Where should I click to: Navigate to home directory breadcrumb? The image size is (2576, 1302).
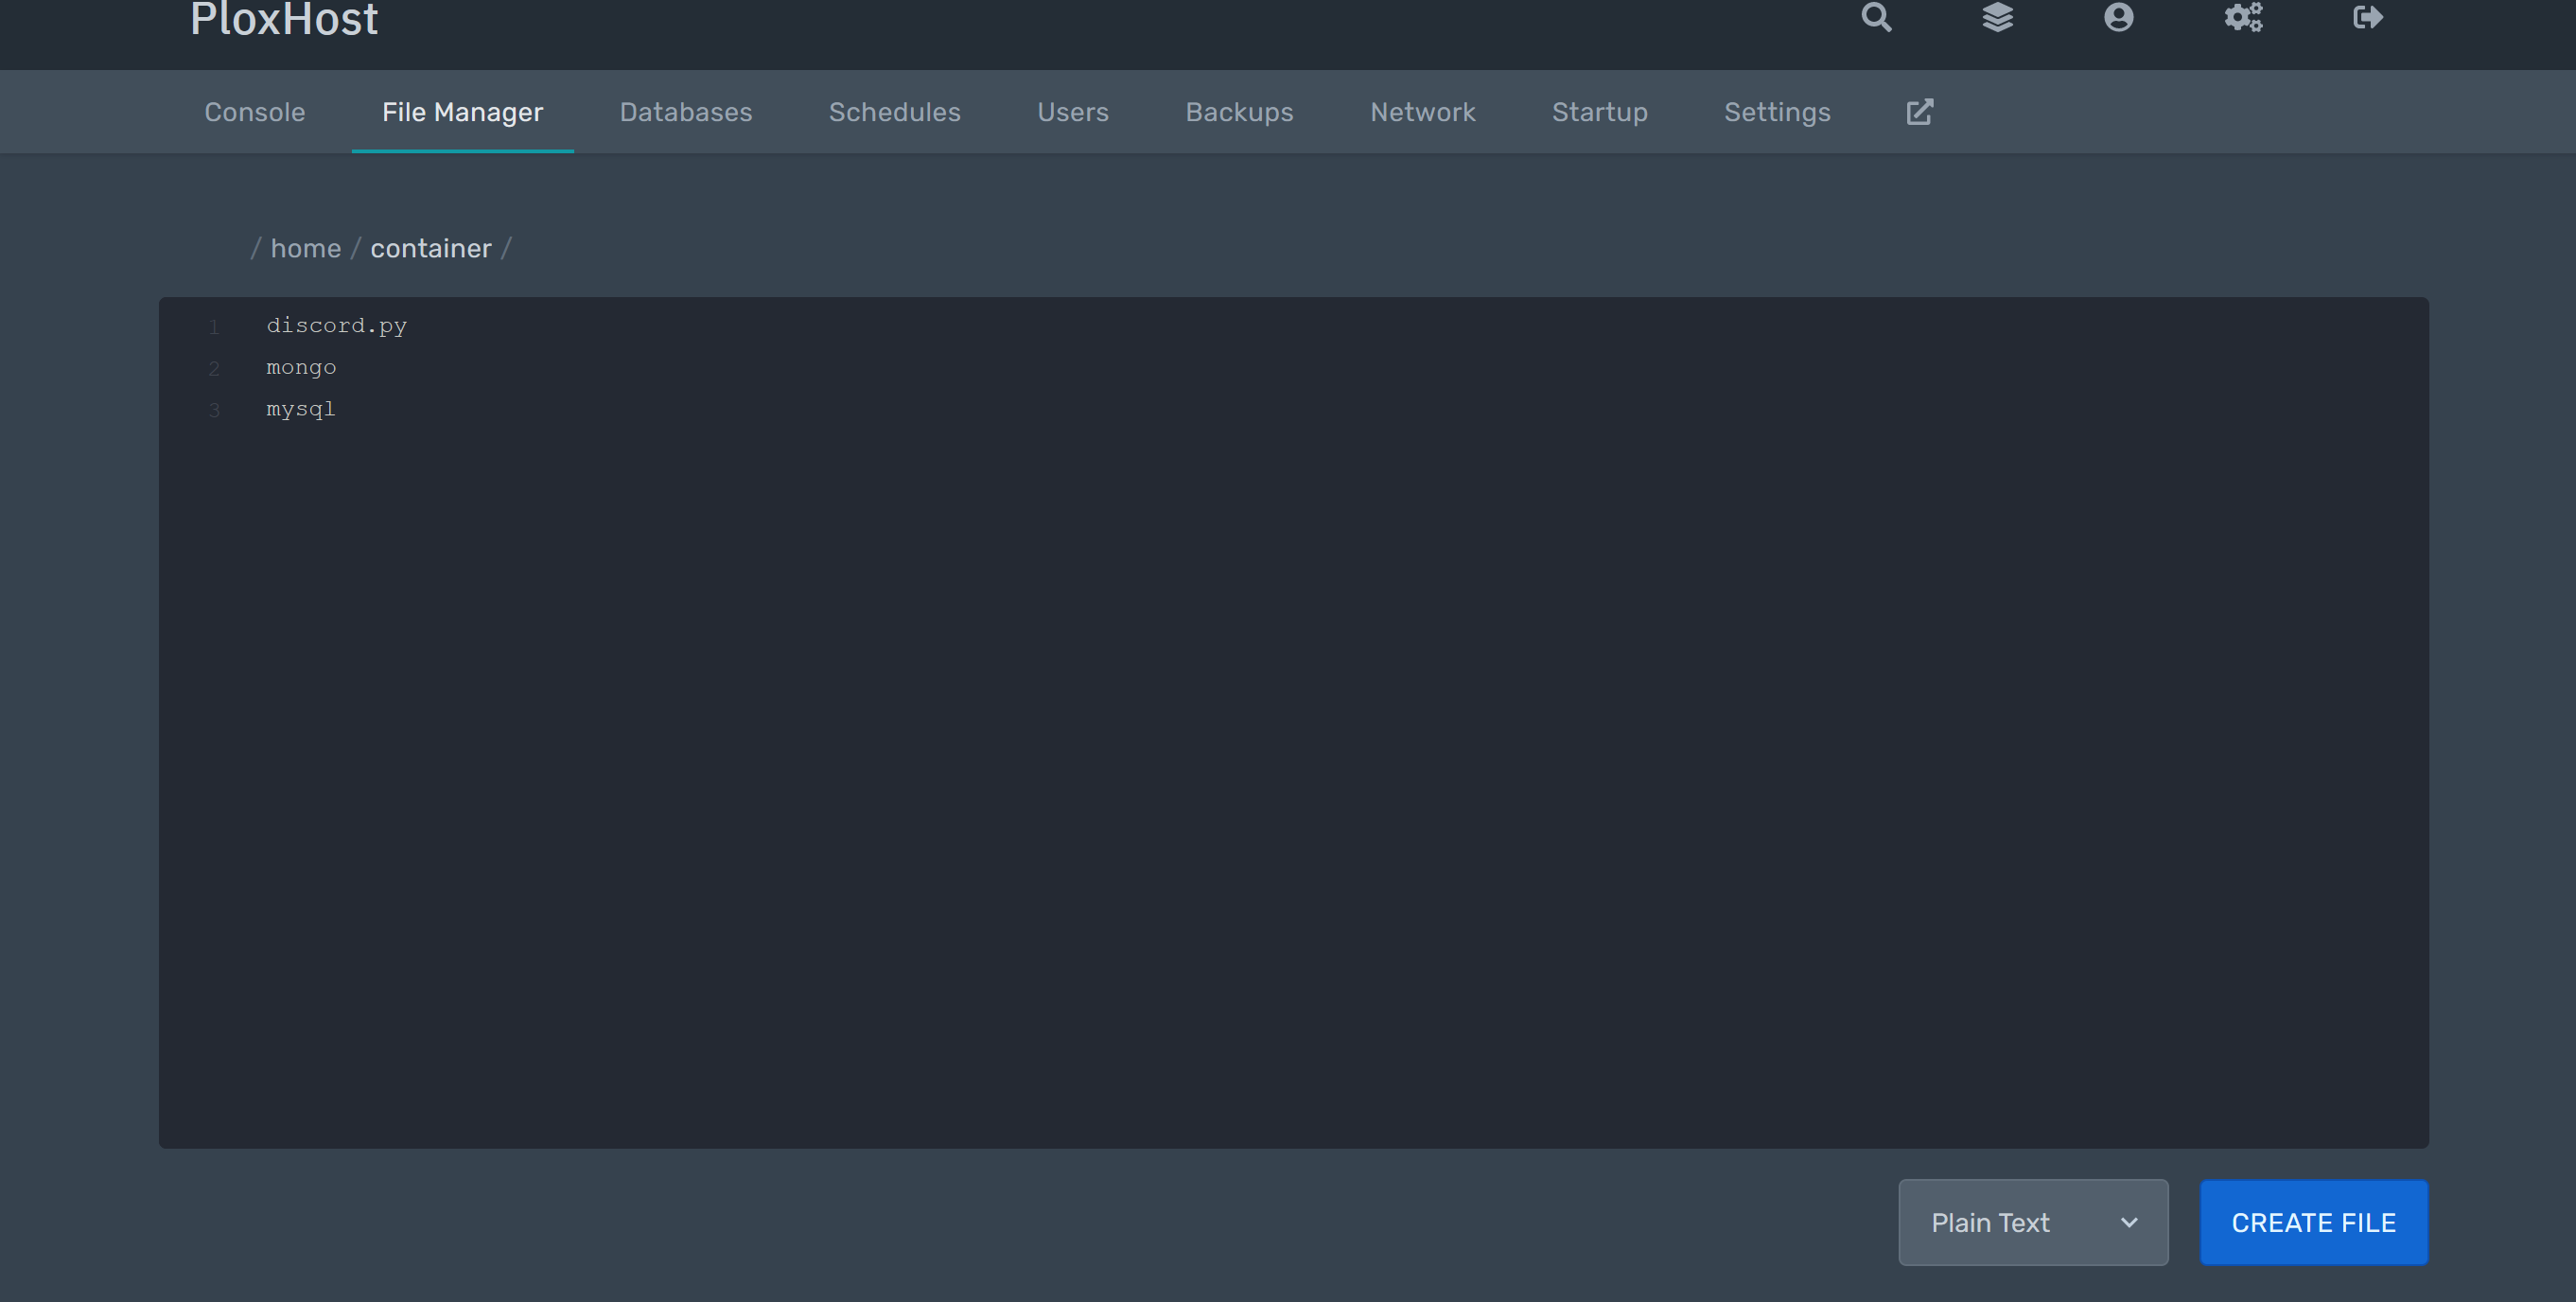(306, 248)
